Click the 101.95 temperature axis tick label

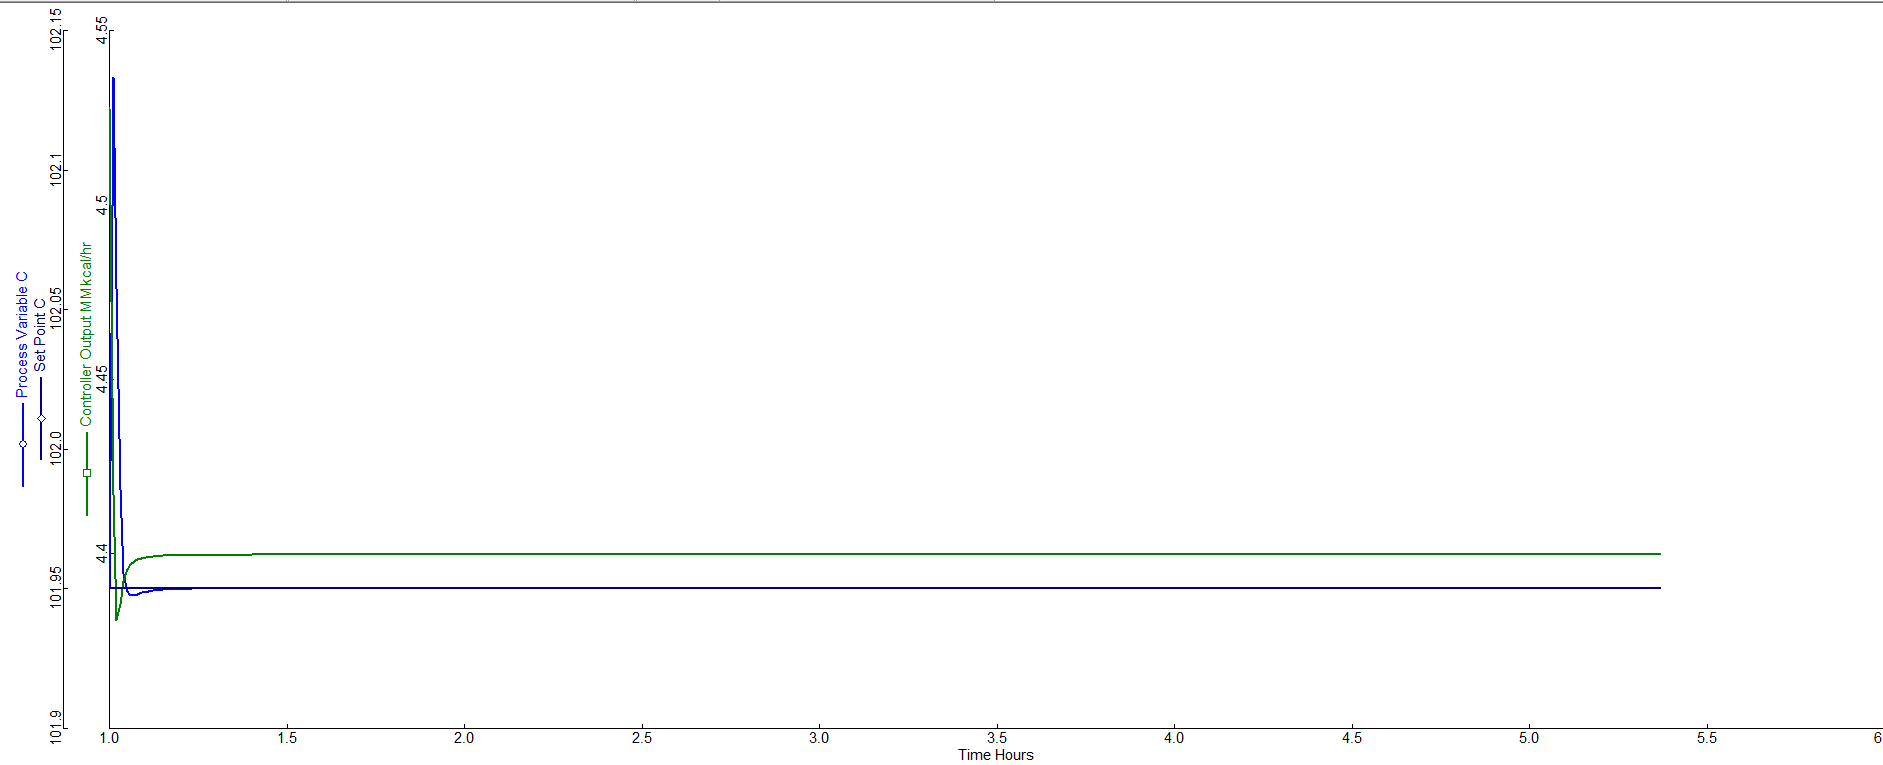pyautogui.click(x=55, y=587)
